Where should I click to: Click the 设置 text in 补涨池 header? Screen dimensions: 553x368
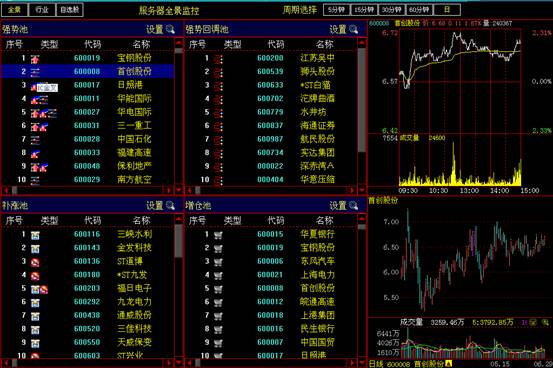155,205
